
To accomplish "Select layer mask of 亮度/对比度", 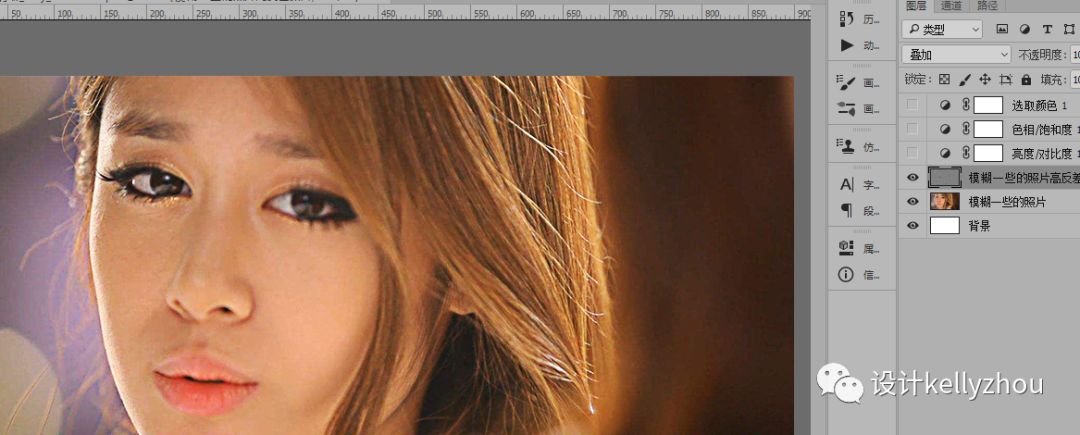I will [x=988, y=152].
